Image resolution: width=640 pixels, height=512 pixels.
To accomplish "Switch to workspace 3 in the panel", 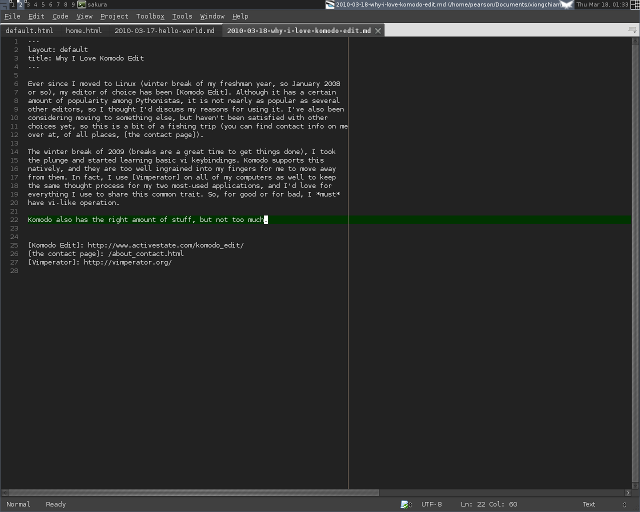I will click(x=28, y=4).
